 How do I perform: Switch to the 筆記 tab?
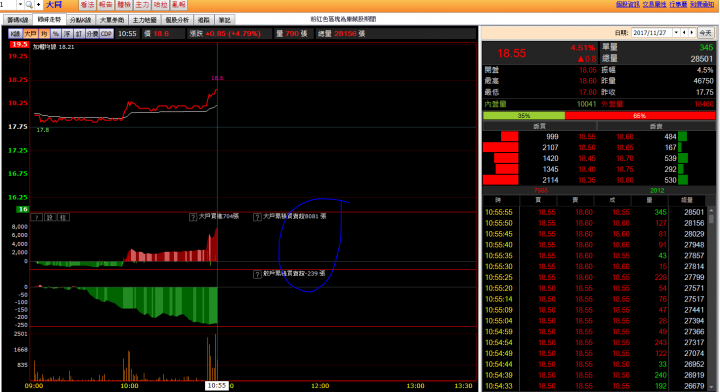tap(225, 20)
